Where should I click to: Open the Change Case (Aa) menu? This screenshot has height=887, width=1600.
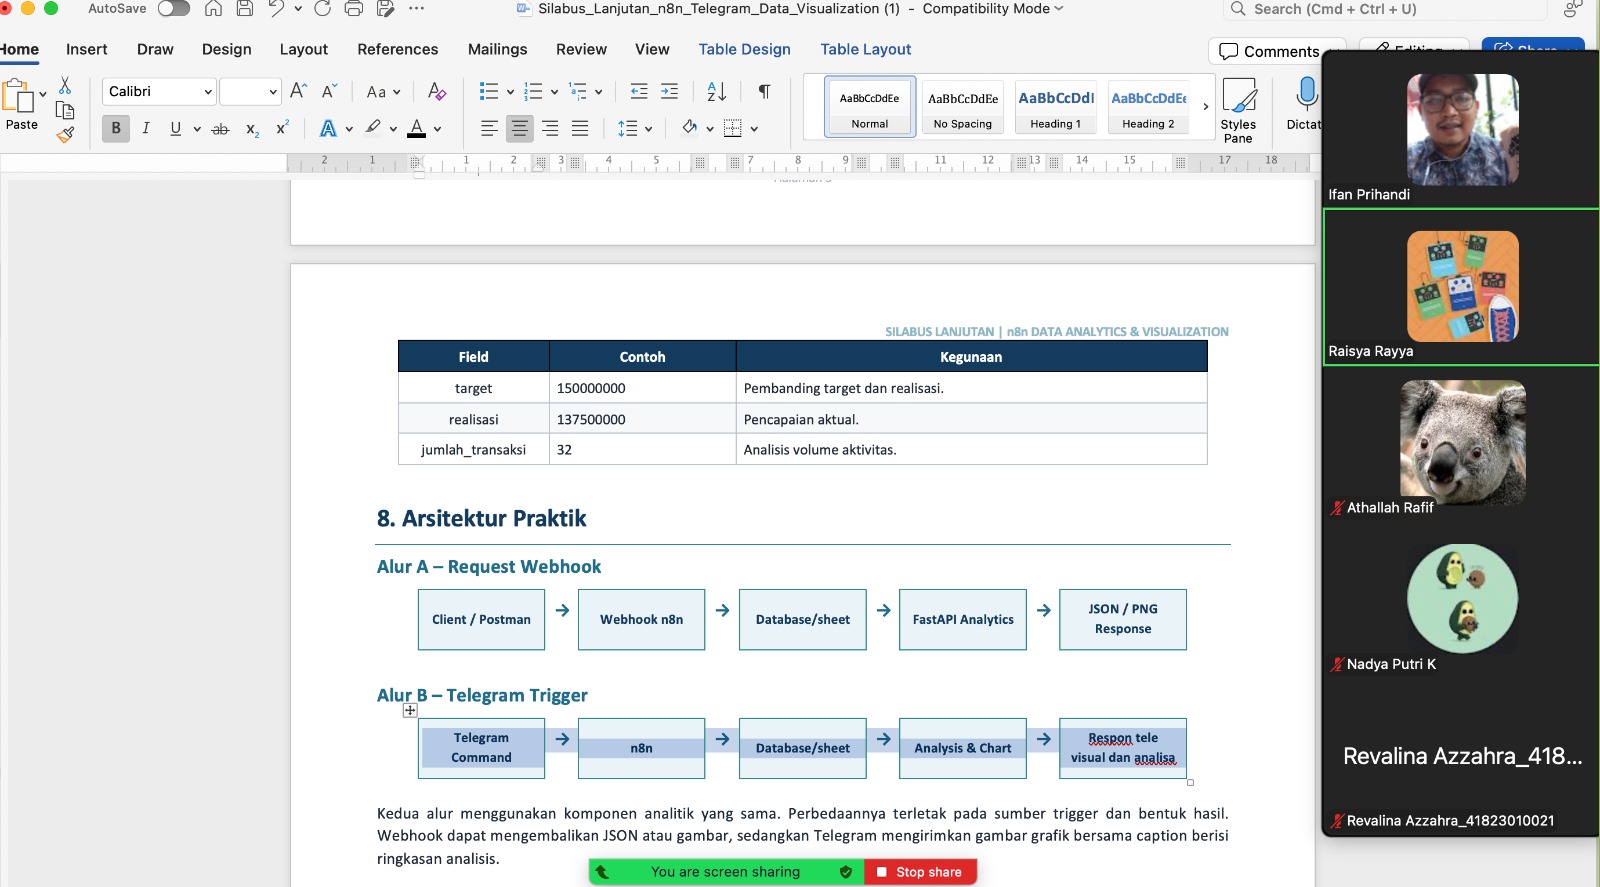coord(383,92)
